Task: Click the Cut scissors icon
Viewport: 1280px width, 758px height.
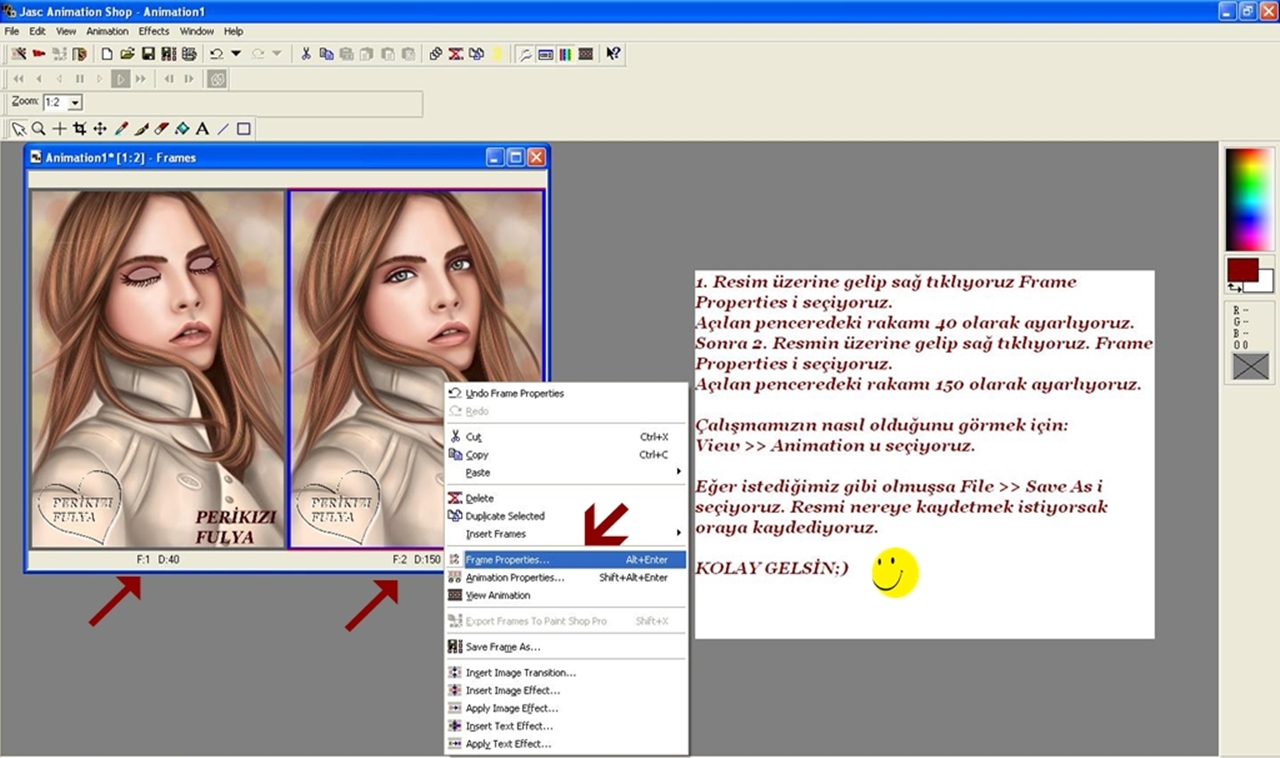Action: 306,54
